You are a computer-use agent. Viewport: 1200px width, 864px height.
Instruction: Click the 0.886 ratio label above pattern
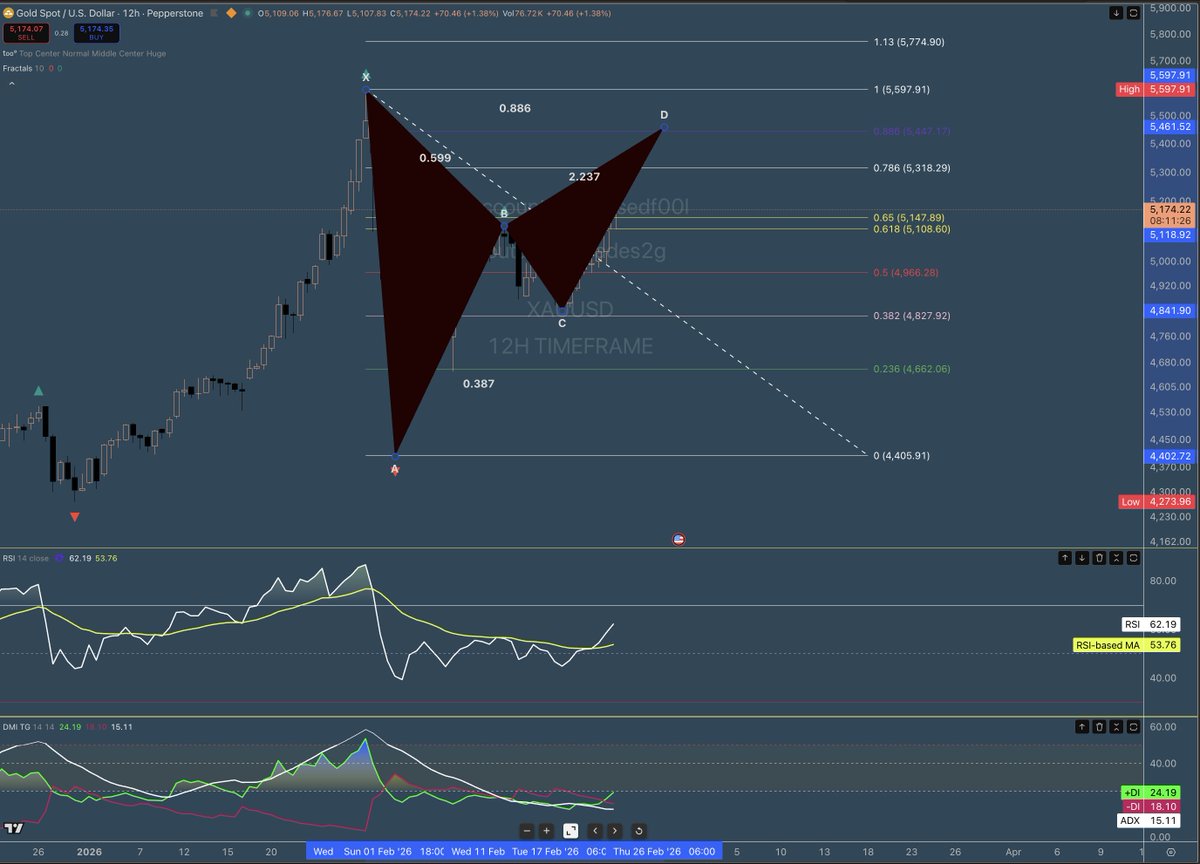[x=515, y=108]
